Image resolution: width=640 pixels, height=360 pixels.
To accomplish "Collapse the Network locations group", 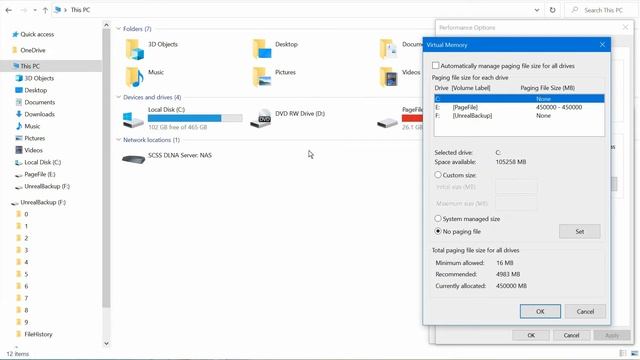I will pyautogui.click(x=118, y=140).
